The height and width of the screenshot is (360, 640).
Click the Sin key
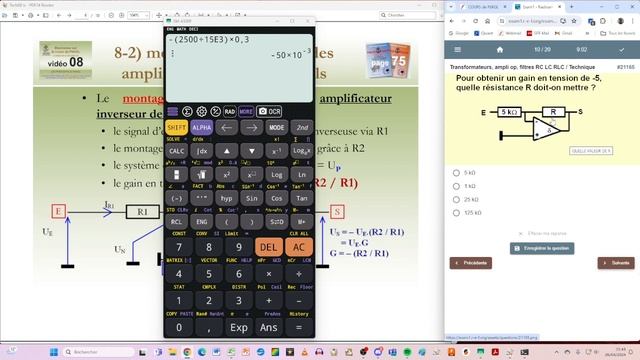(251, 198)
